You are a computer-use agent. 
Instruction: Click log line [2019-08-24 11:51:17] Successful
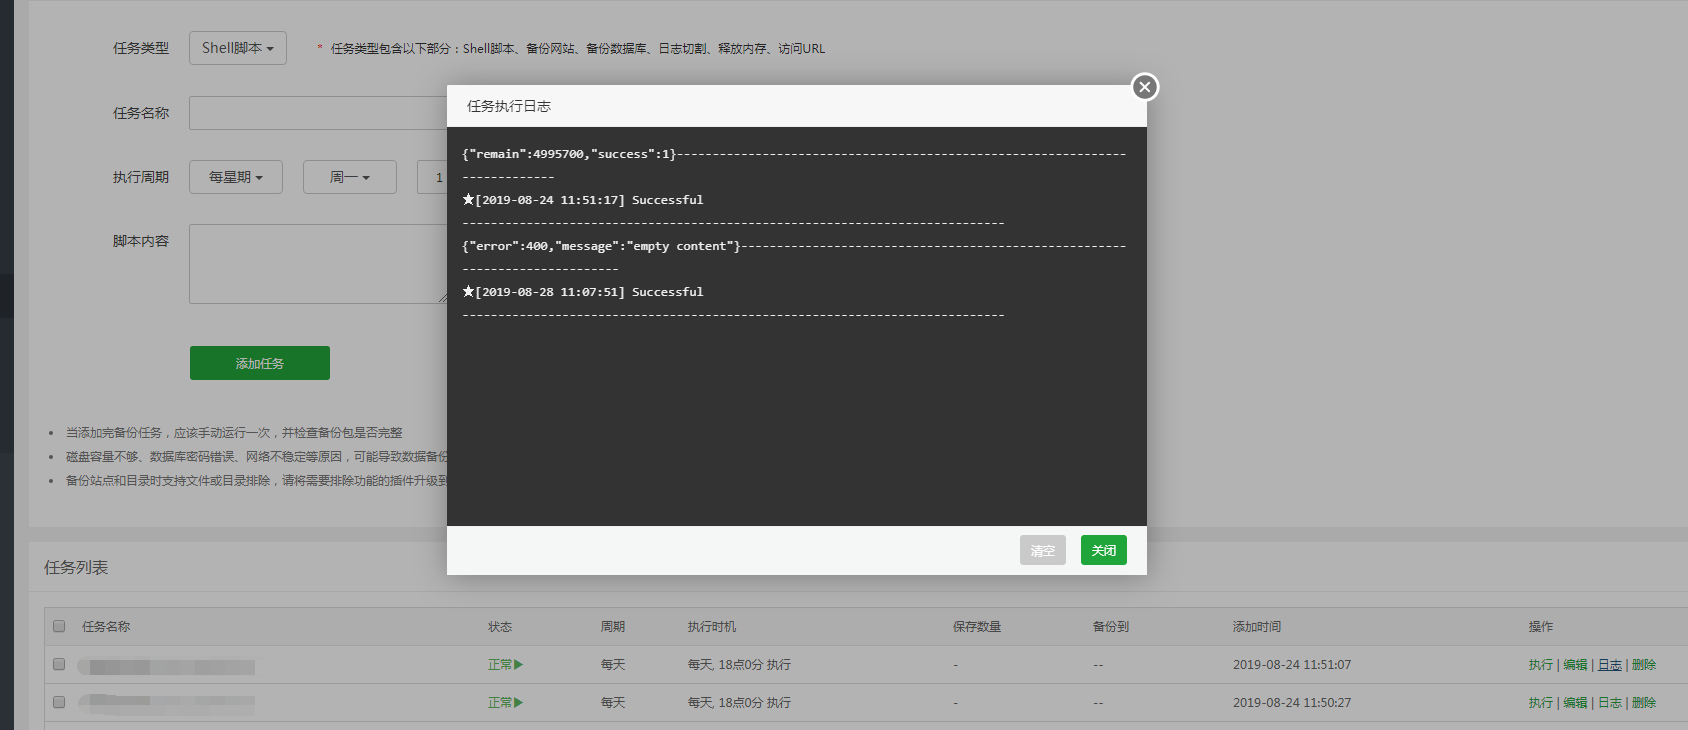click(583, 200)
